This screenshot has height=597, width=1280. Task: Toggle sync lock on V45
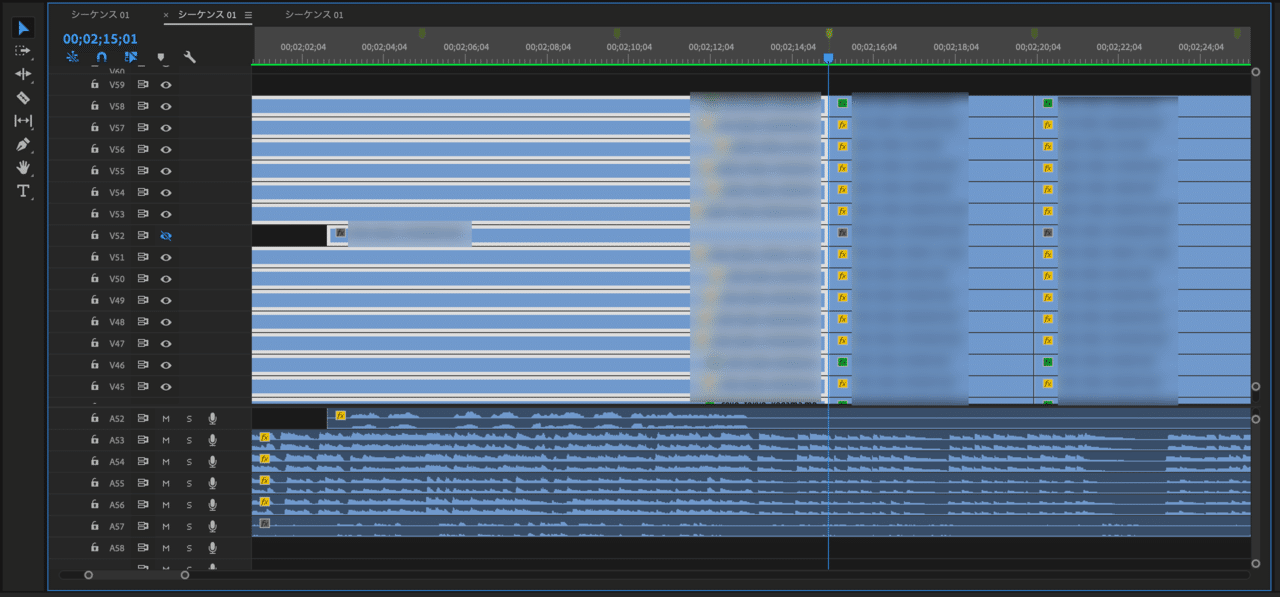[x=143, y=386]
